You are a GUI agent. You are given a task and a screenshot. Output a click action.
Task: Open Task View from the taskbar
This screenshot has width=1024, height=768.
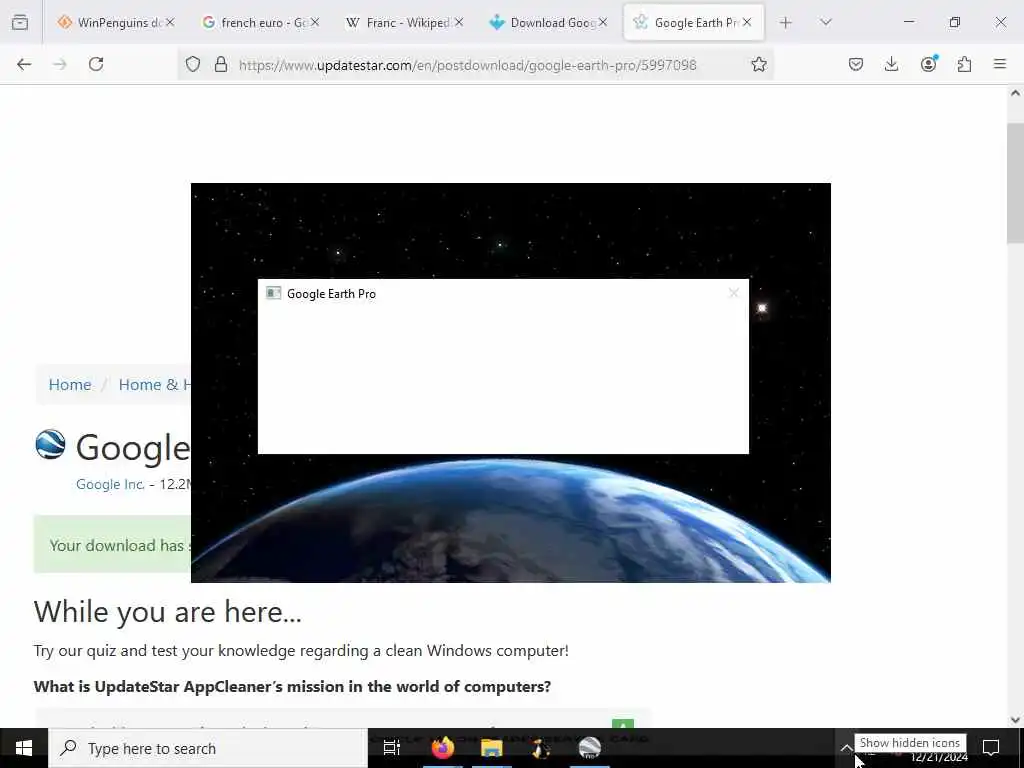coord(392,748)
